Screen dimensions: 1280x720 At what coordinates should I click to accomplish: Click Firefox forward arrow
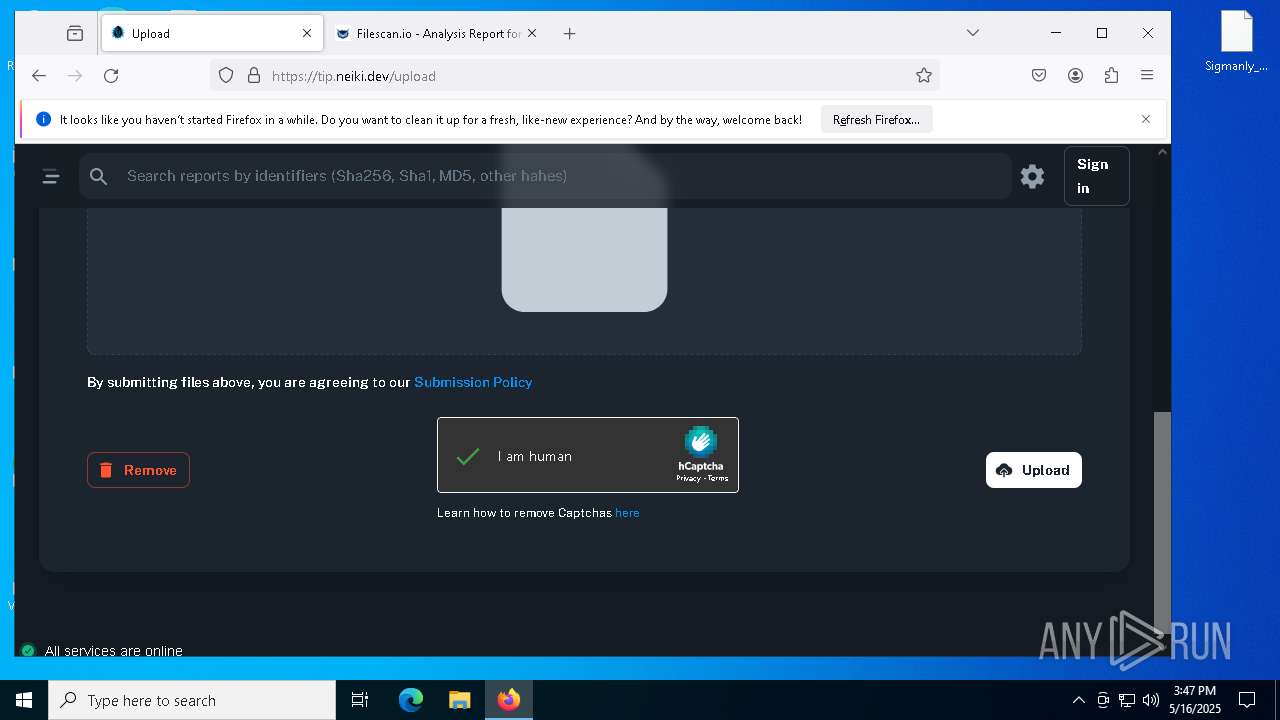(75, 75)
